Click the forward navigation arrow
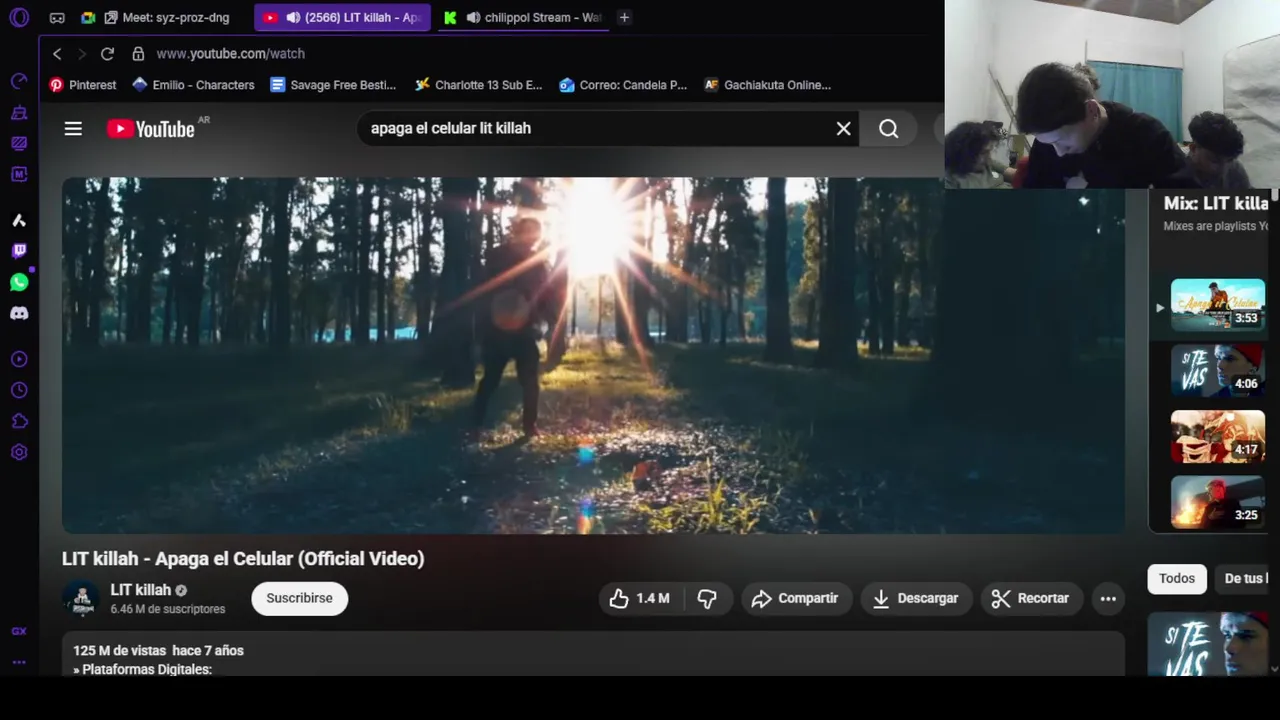 (x=82, y=53)
